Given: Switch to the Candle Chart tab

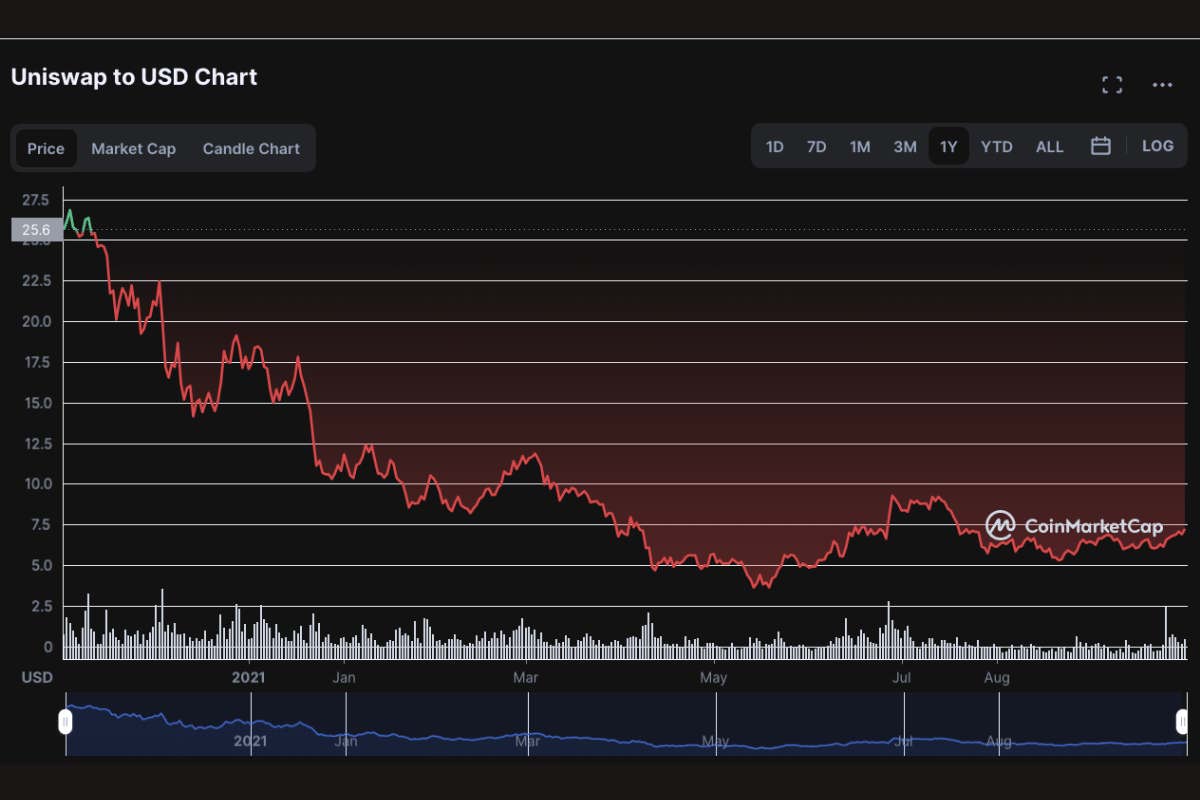Looking at the screenshot, I should pyautogui.click(x=251, y=148).
